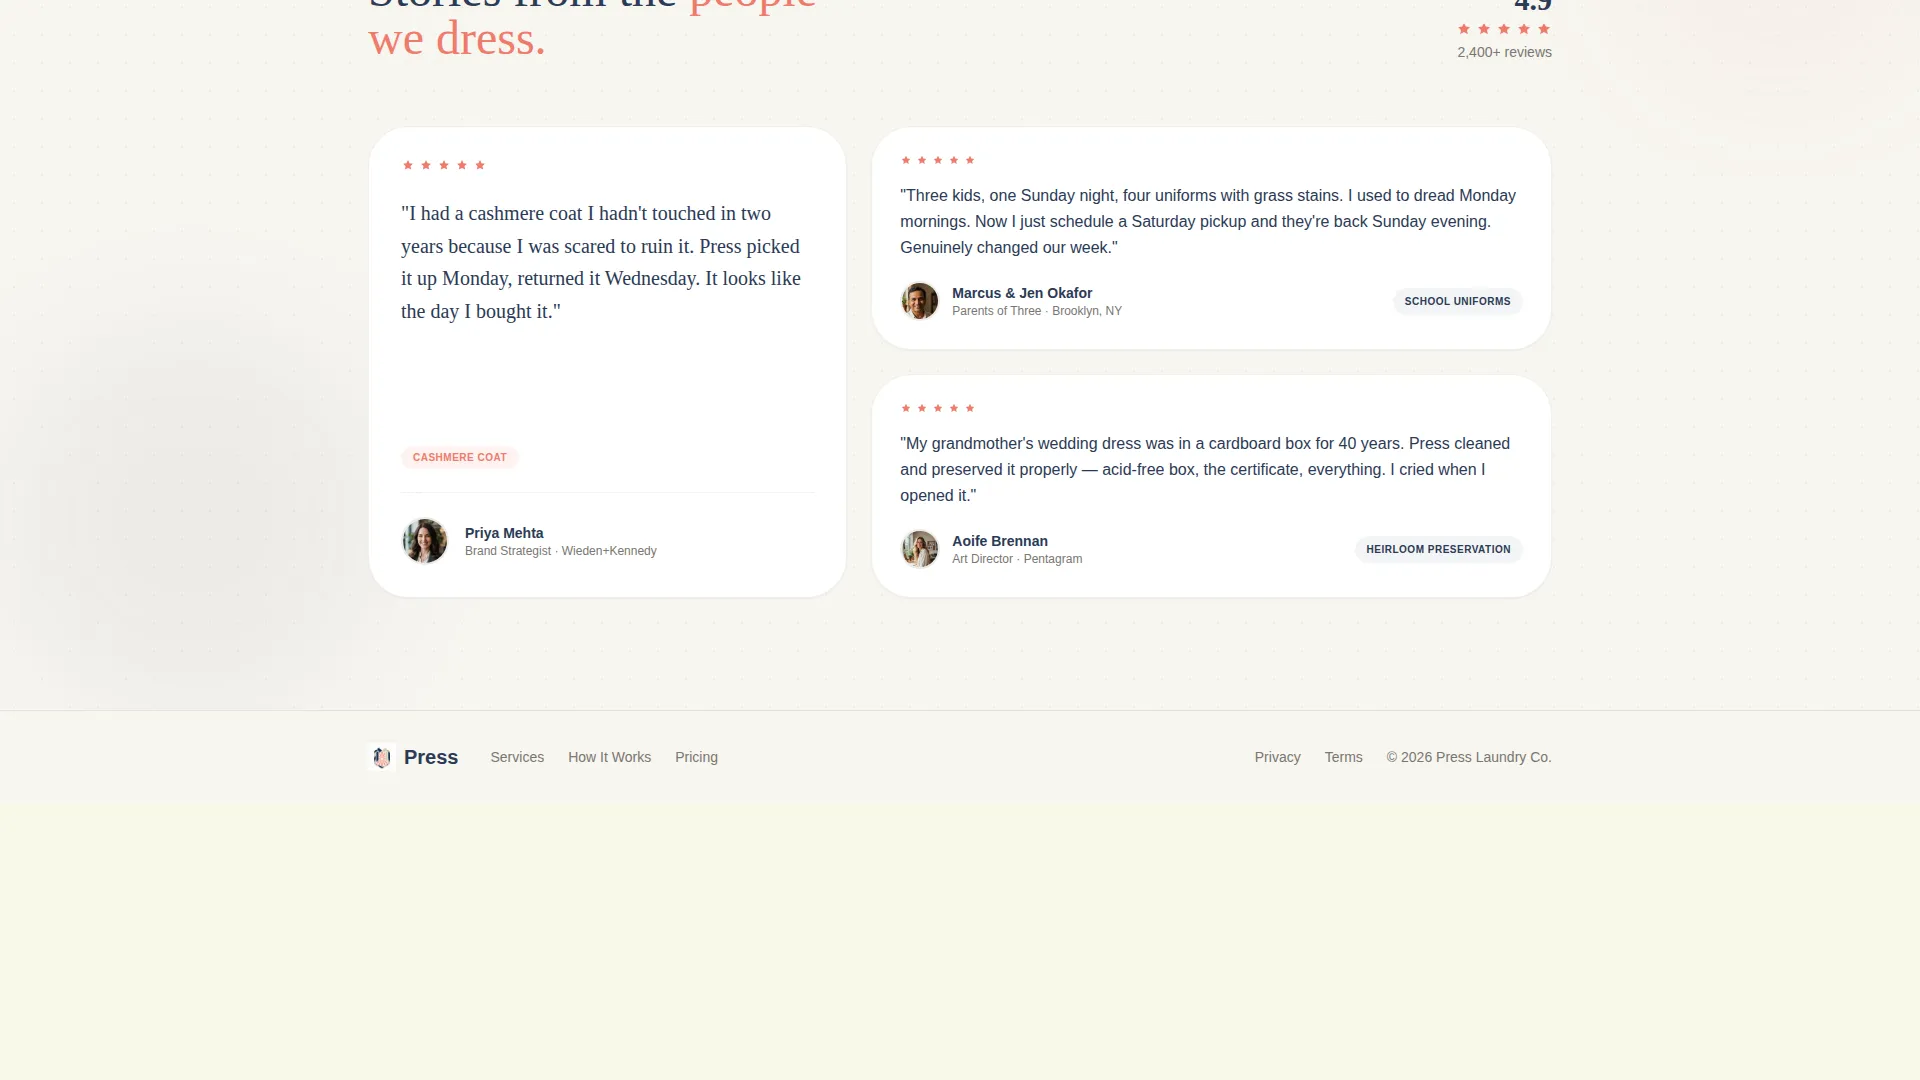The height and width of the screenshot is (1080, 1920).
Task: Visit the Pricing footer link
Action: (696, 758)
